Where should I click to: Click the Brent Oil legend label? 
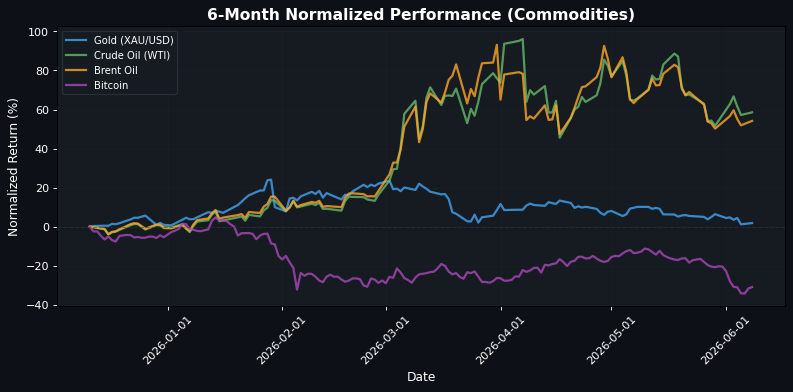[x=116, y=70]
